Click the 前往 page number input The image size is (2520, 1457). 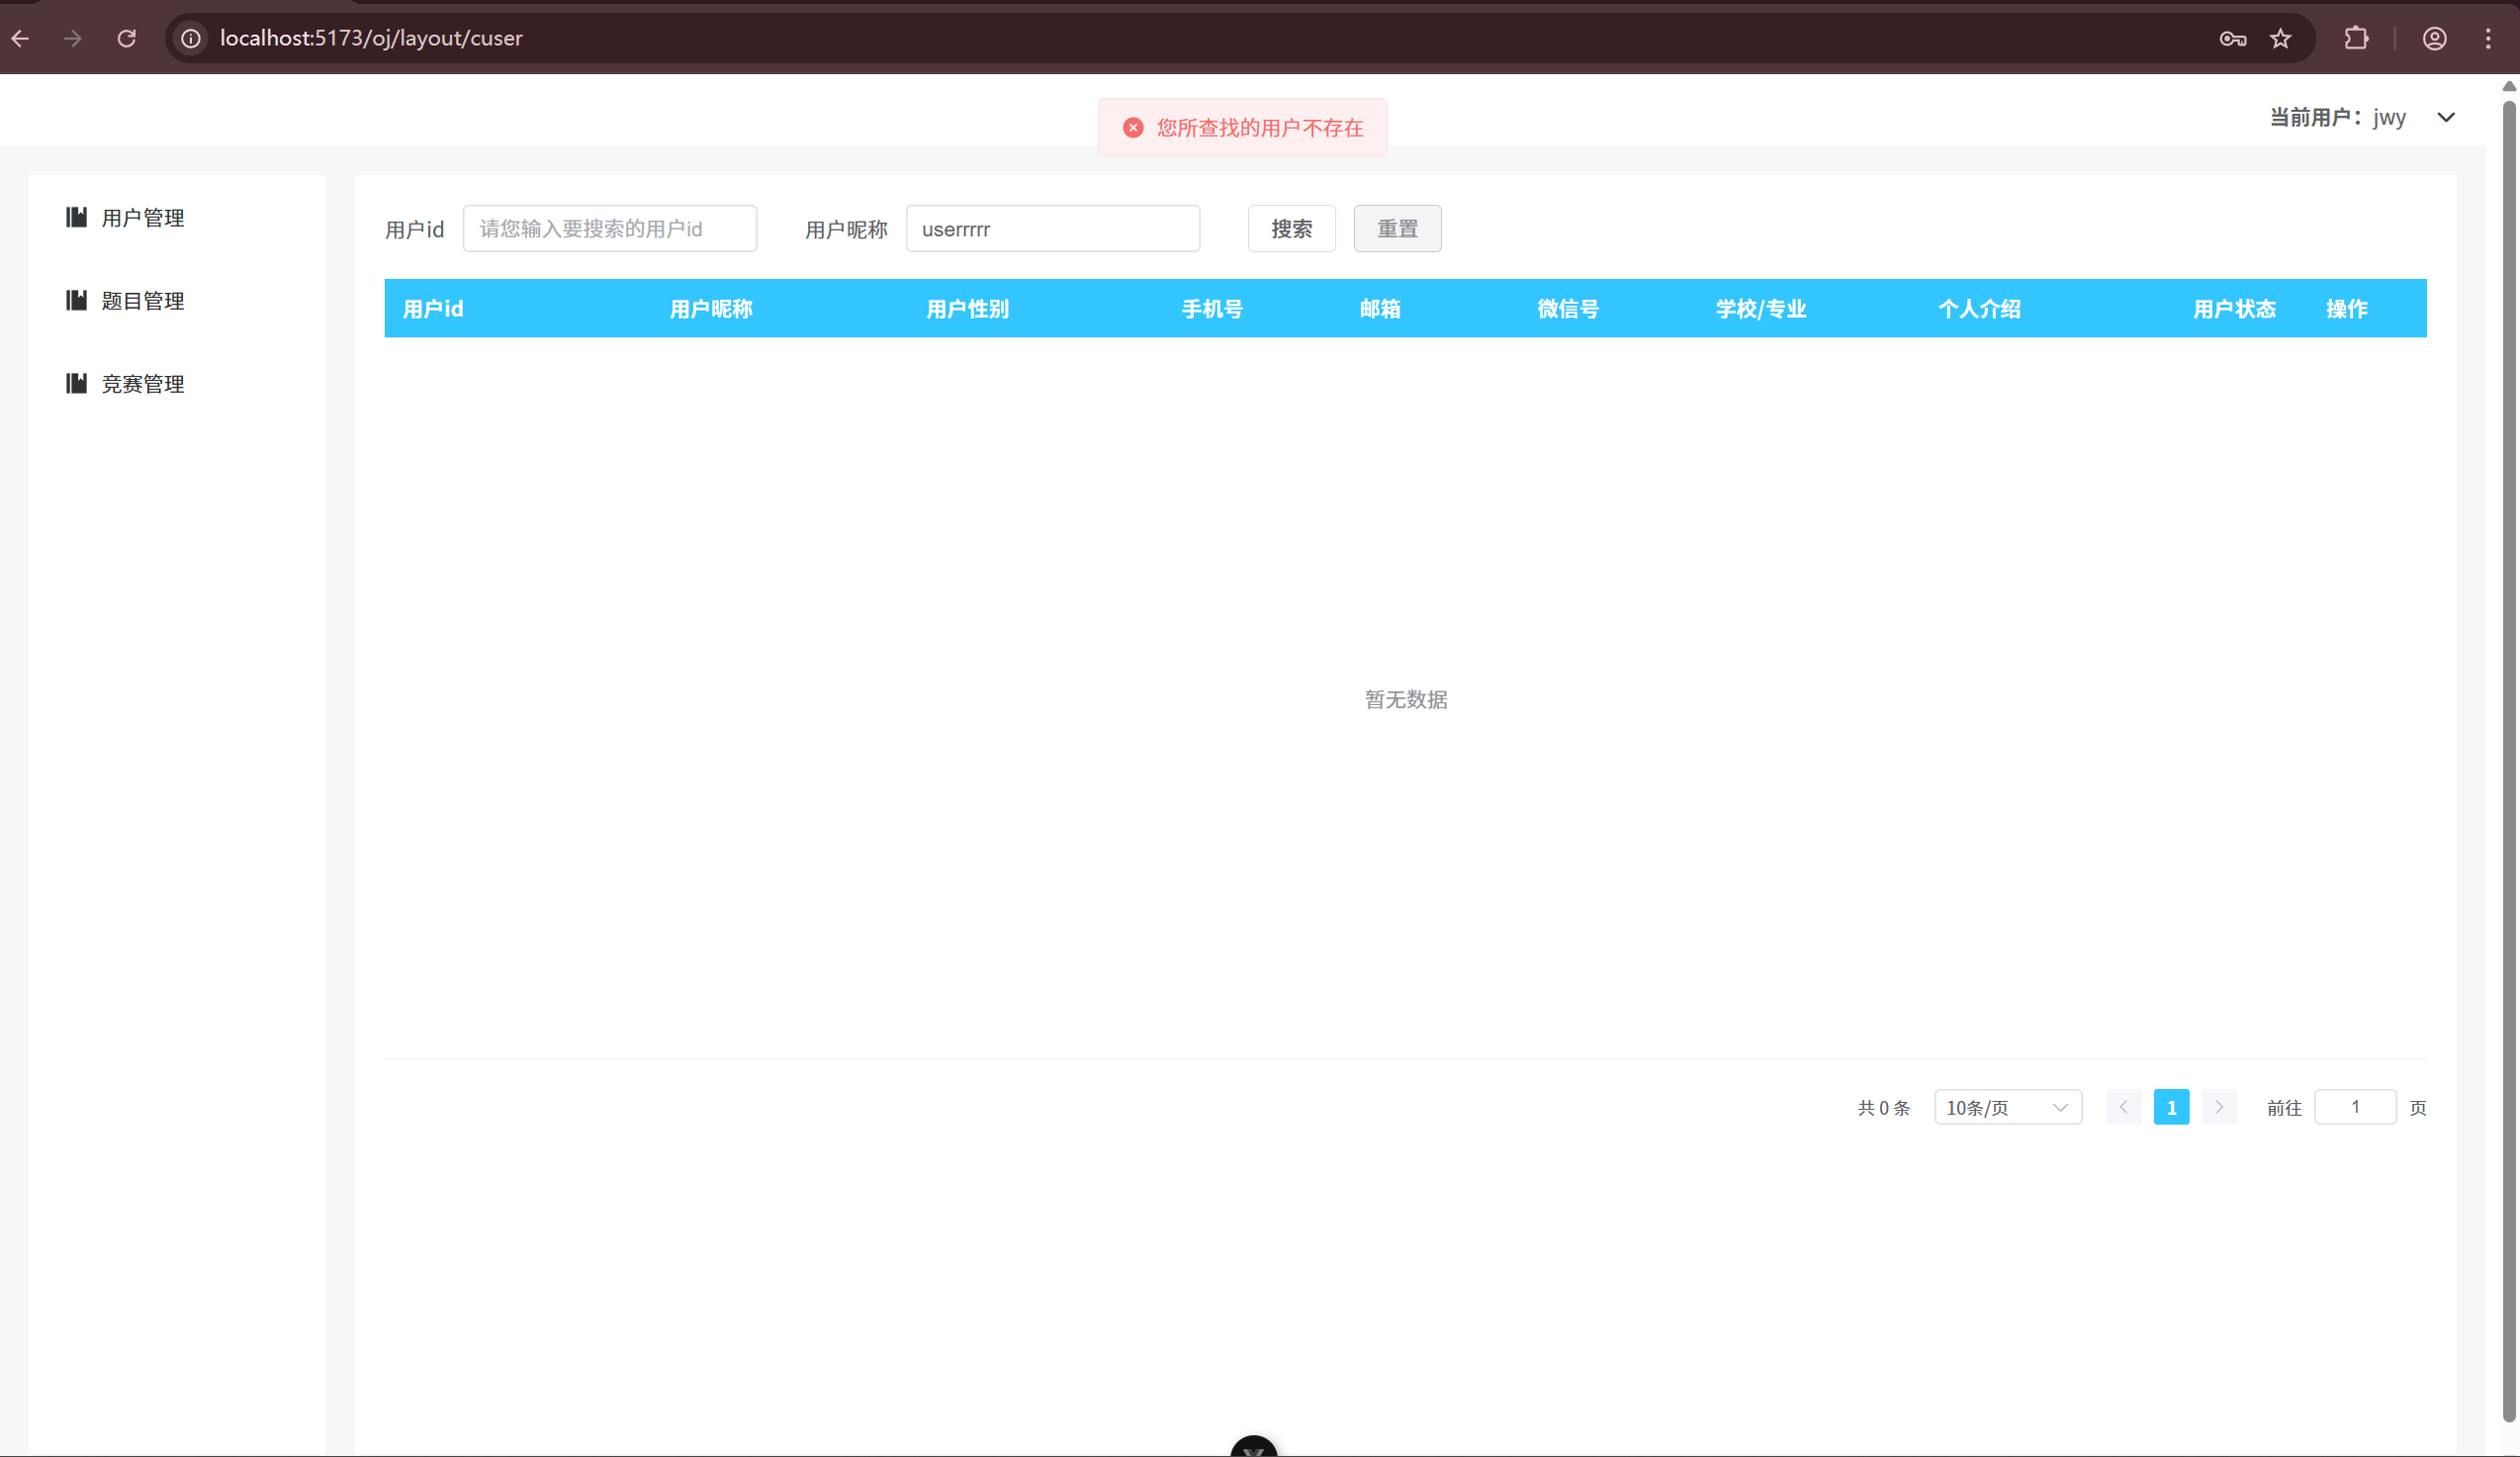[2355, 1107]
